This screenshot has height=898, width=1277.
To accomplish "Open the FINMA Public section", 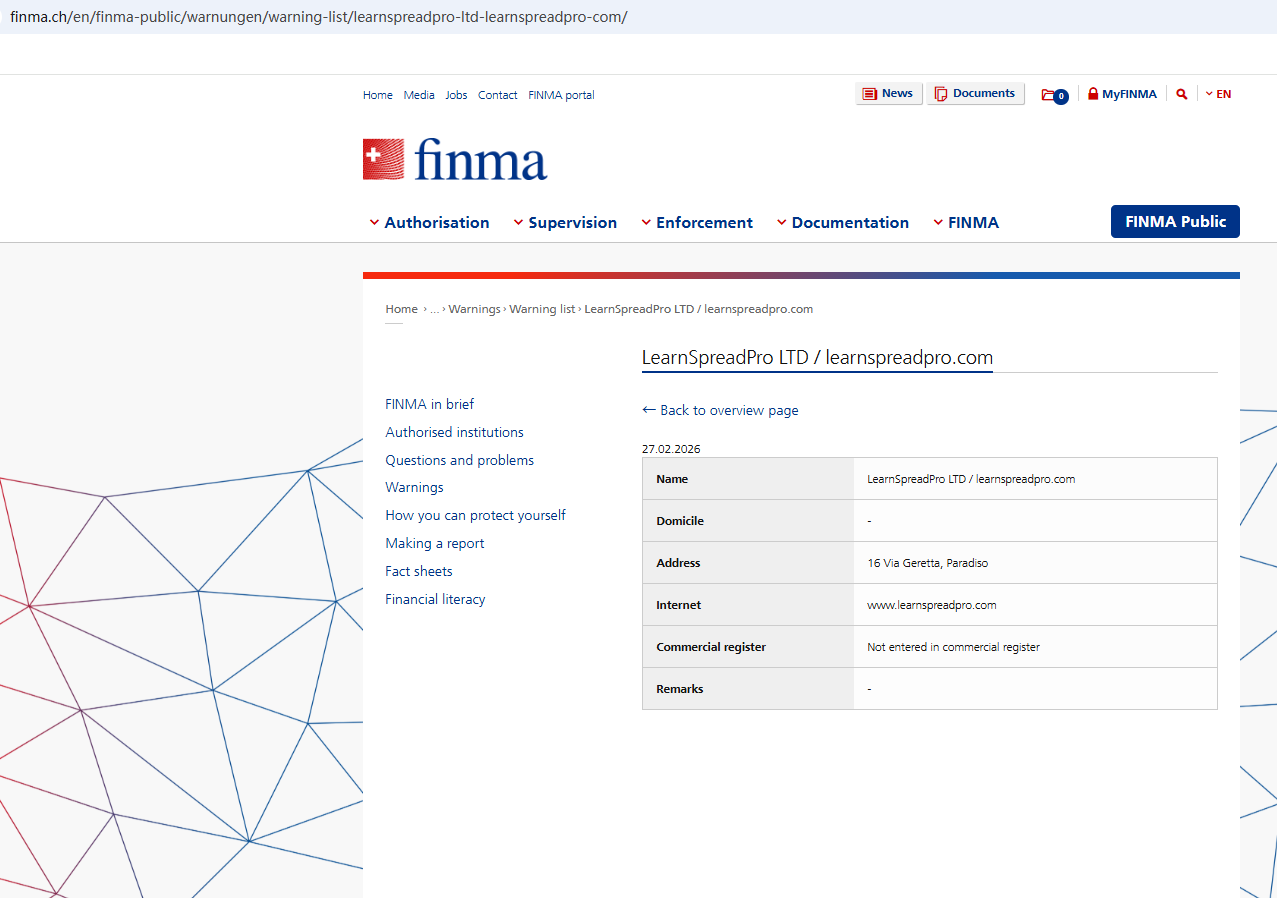I will coord(1175,222).
